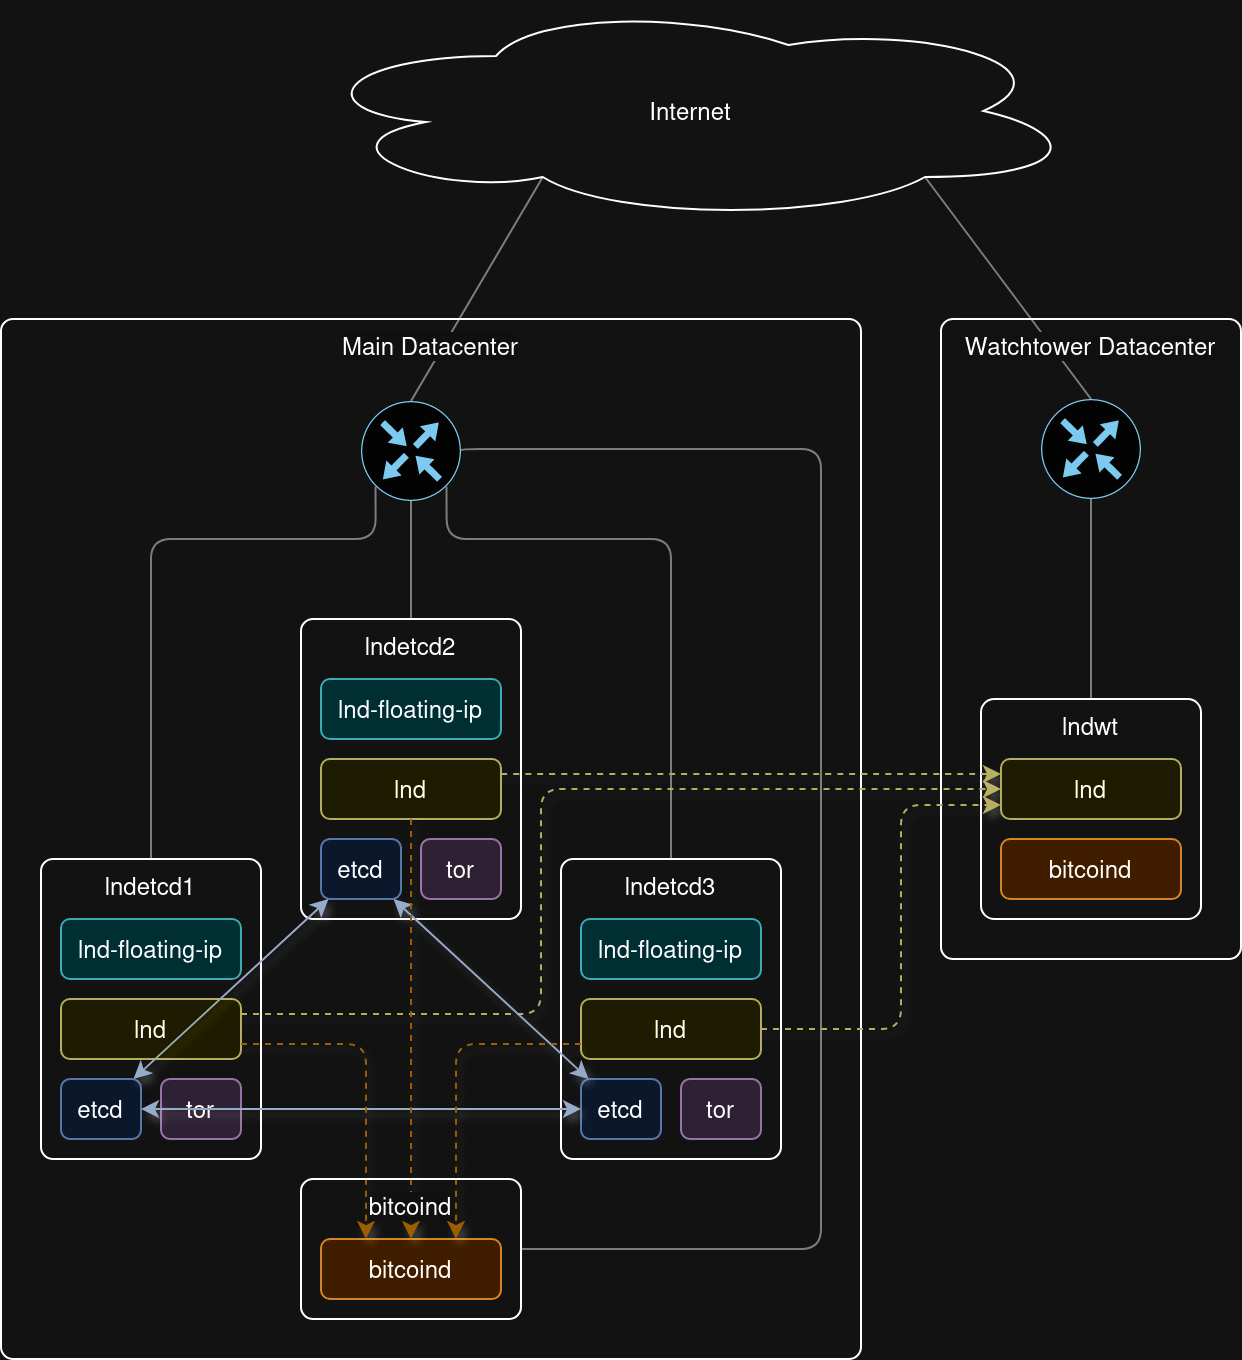This screenshot has height=1360, width=1242.
Task: Click the lndetcd2 group title
Action: point(410,647)
